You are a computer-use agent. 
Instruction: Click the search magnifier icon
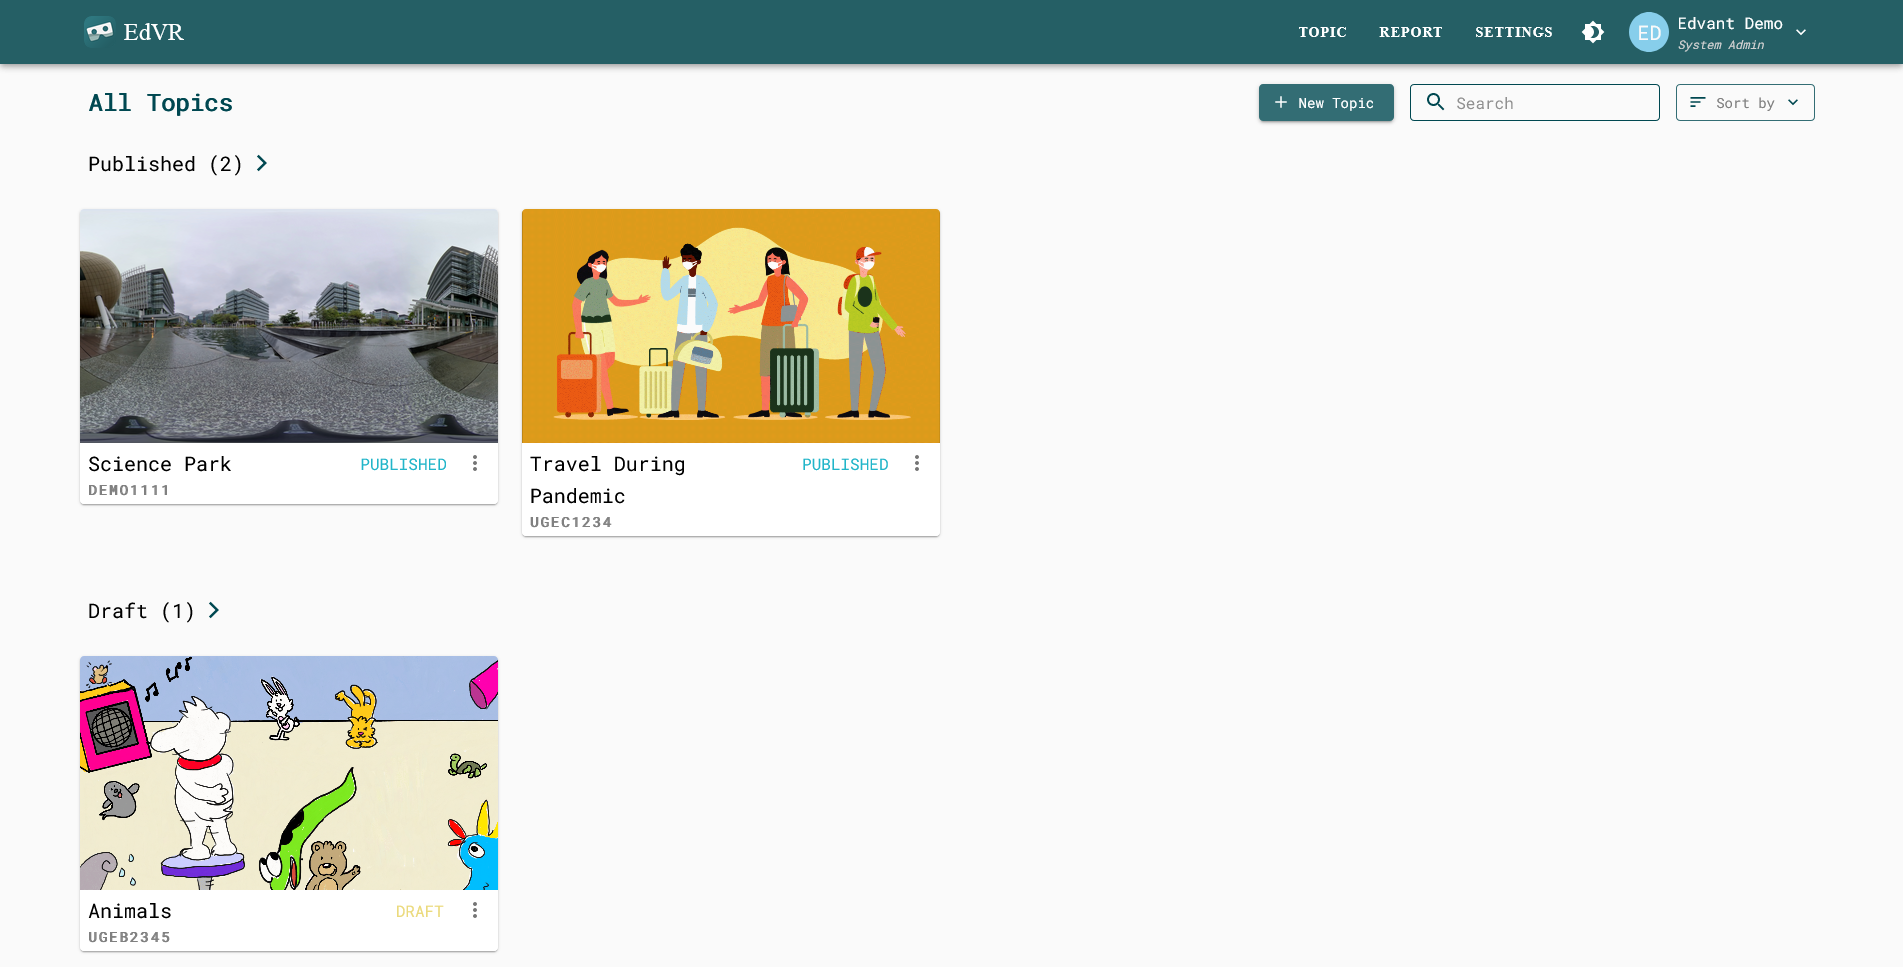pos(1435,102)
